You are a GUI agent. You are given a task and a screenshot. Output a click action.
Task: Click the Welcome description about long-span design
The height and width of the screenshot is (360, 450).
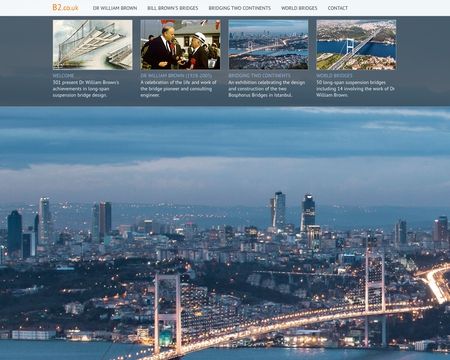coord(86,89)
